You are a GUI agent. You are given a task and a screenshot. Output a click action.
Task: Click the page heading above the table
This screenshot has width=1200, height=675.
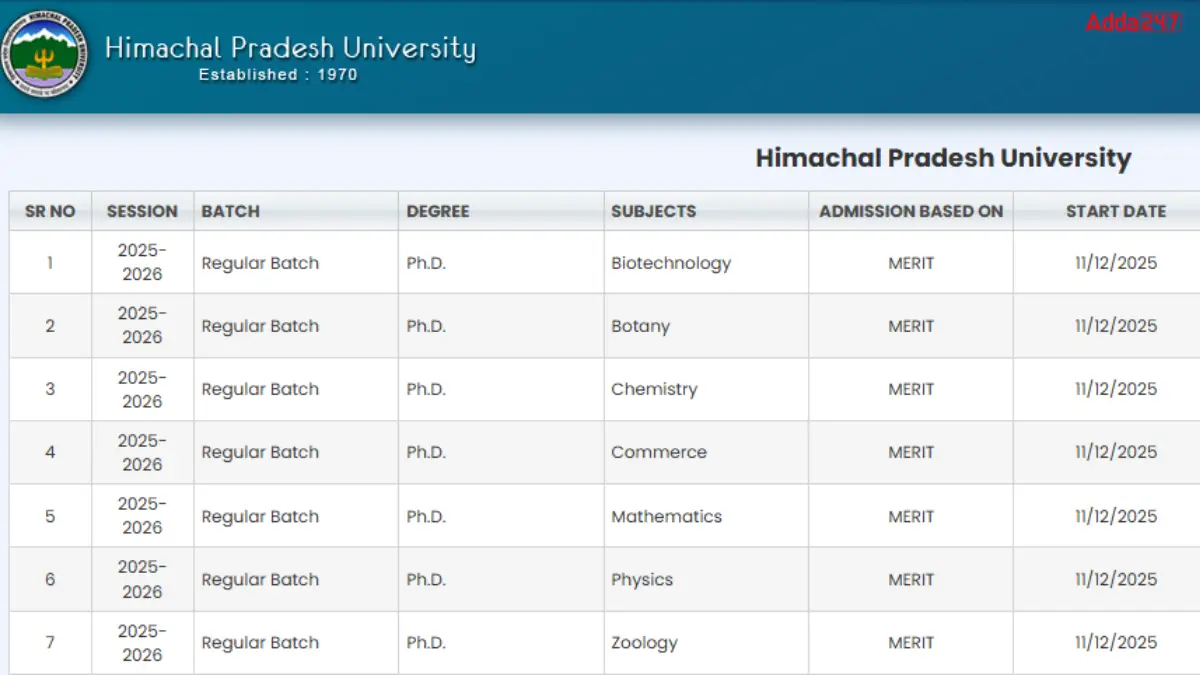(x=942, y=158)
